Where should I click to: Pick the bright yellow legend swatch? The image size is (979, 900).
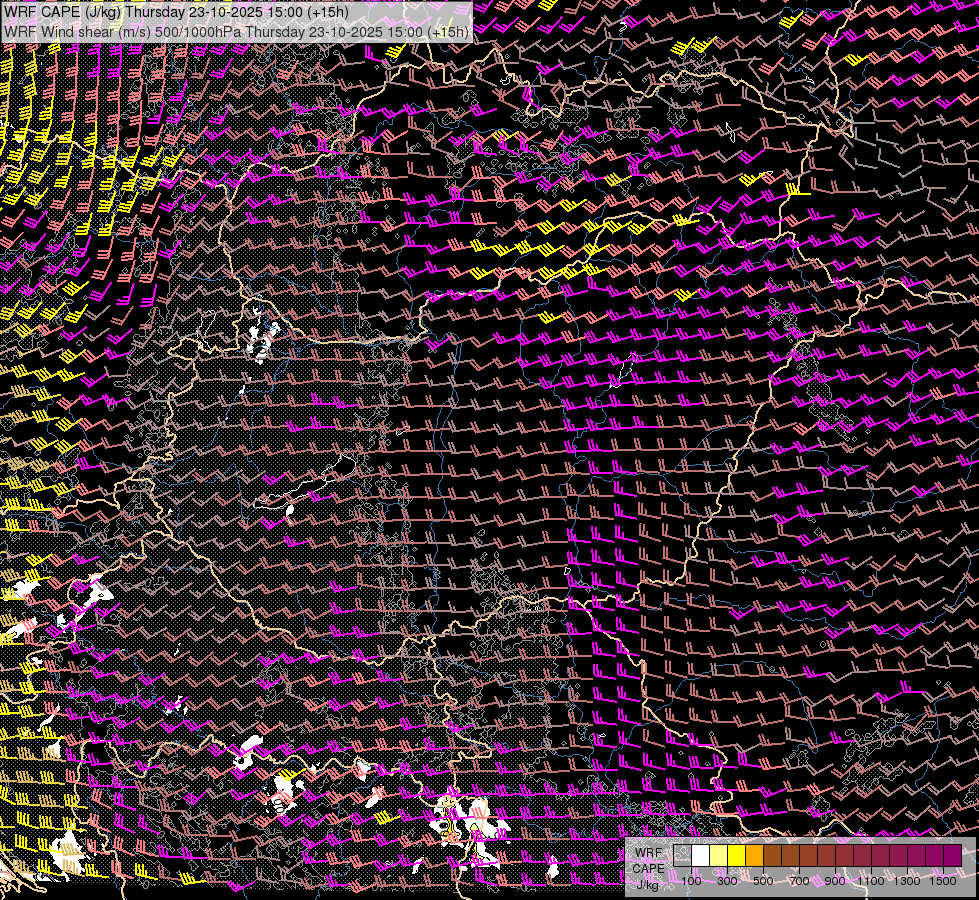click(737, 856)
